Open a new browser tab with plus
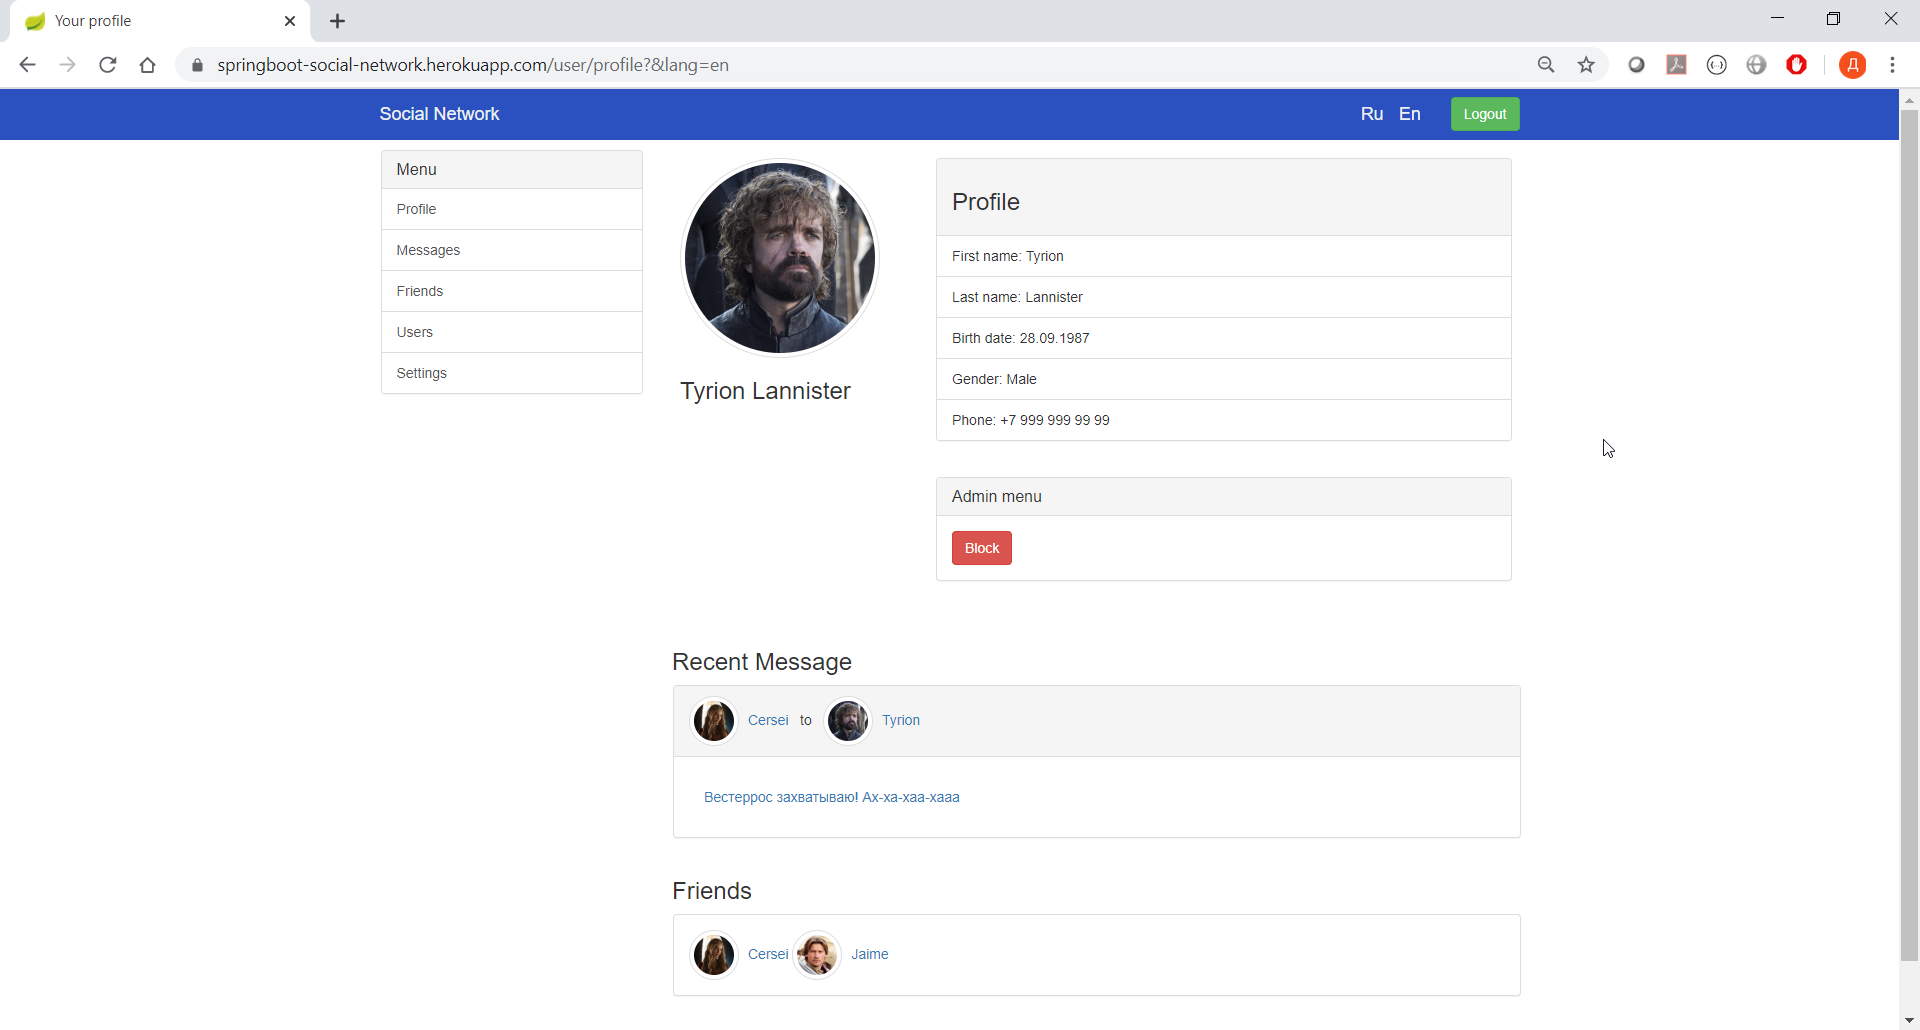This screenshot has width=1920, height=1030. pyautogui.click(x=337, y=21)
